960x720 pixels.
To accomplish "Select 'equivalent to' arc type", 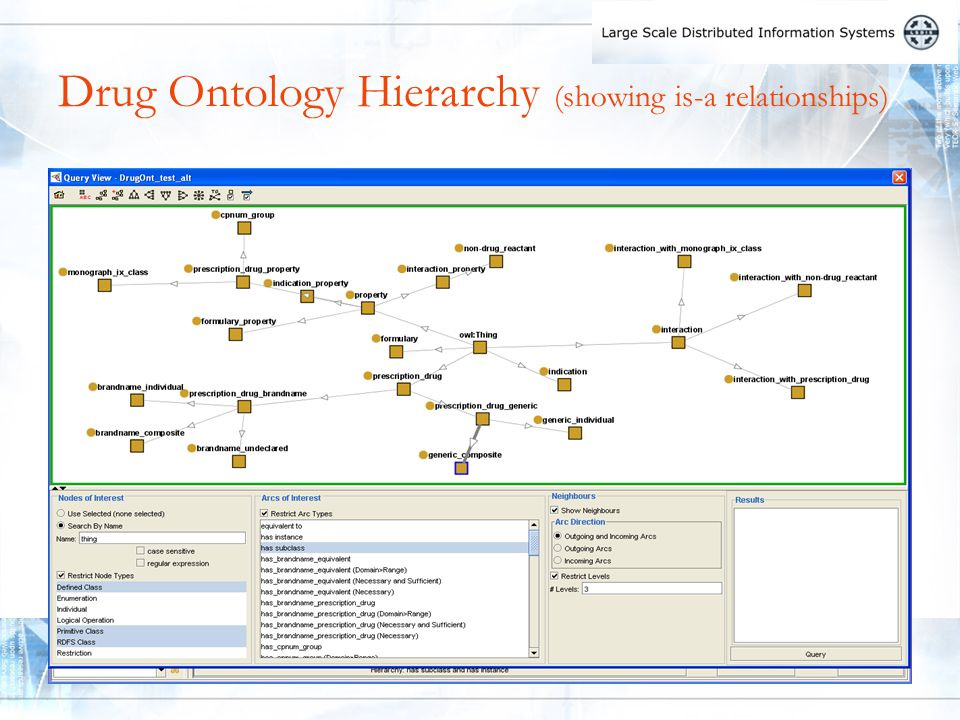I will (394, 526).
